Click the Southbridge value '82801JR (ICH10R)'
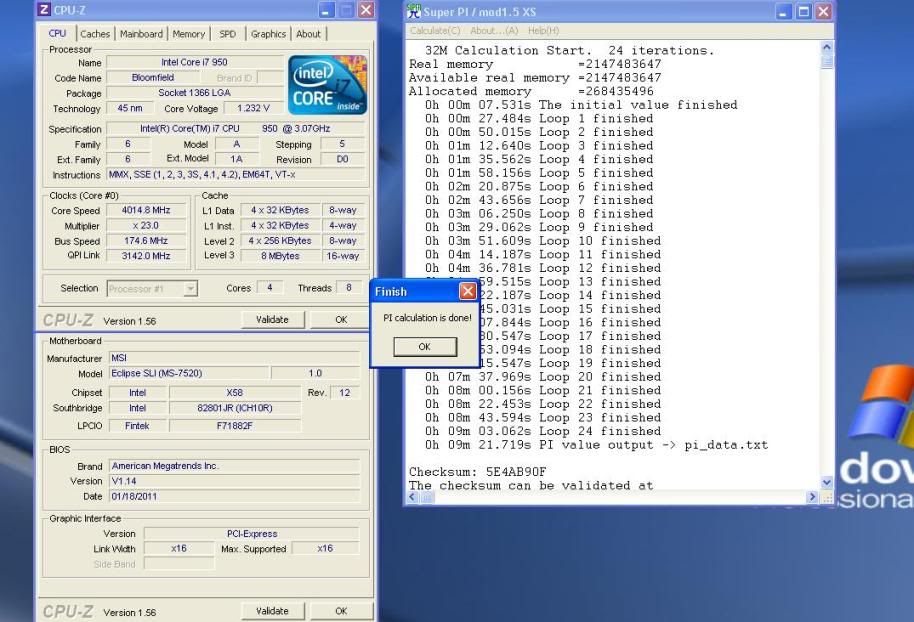914x622 pixels. [234, 407]
